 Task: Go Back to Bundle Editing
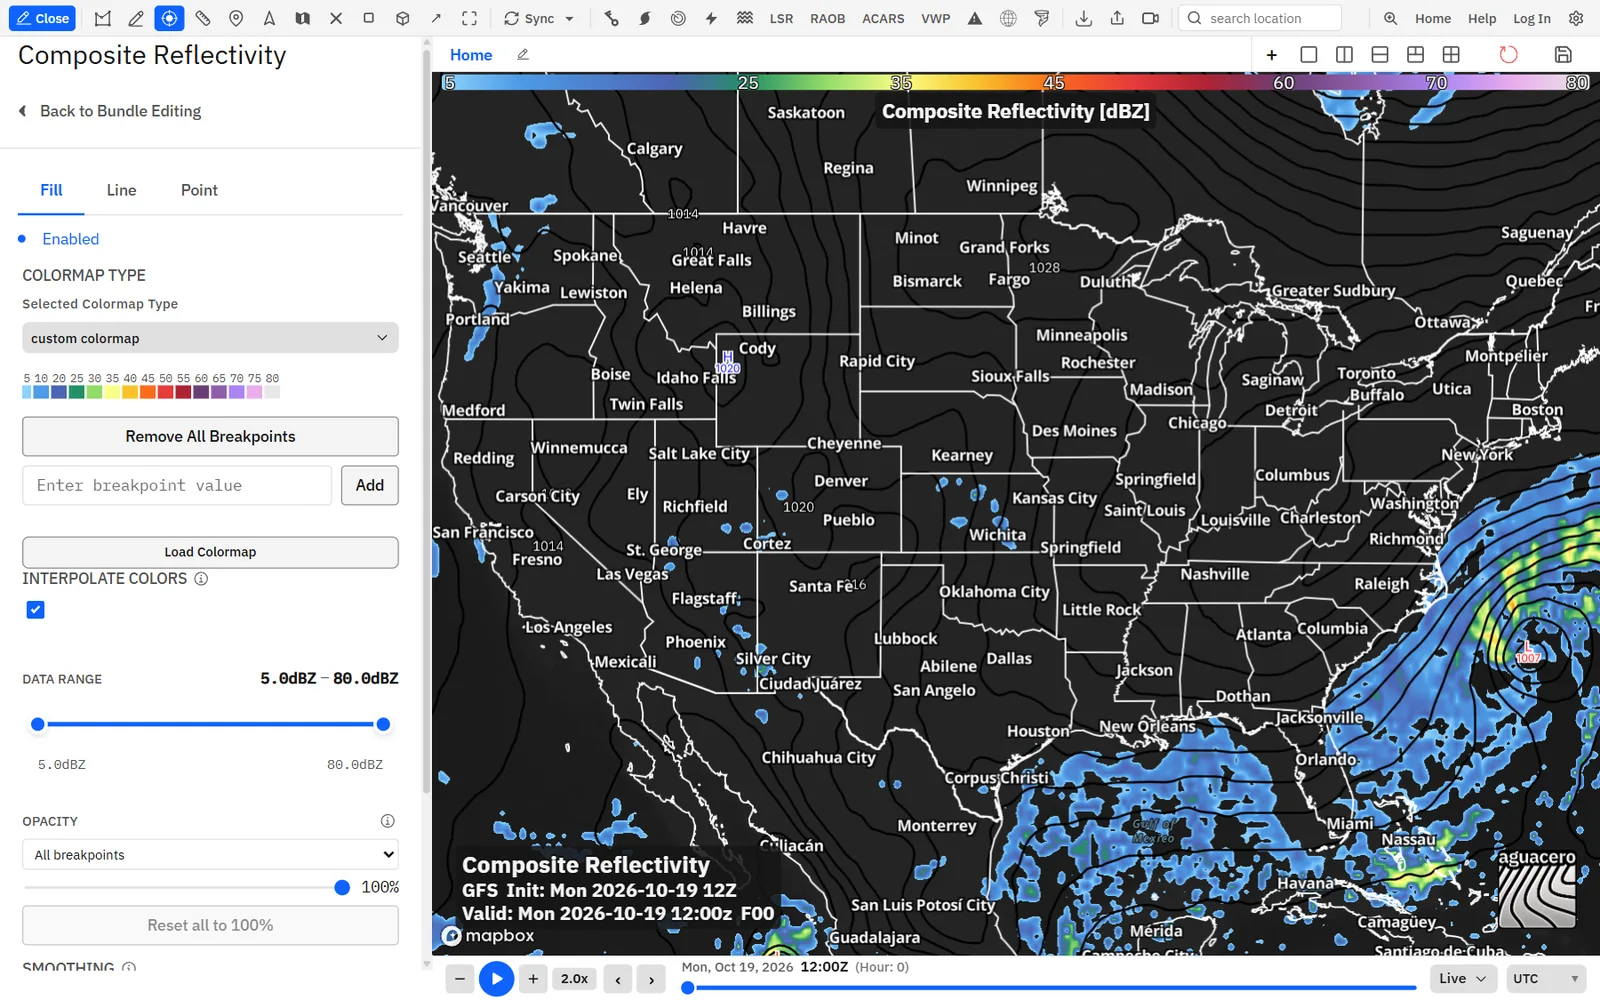coord(110,111)
